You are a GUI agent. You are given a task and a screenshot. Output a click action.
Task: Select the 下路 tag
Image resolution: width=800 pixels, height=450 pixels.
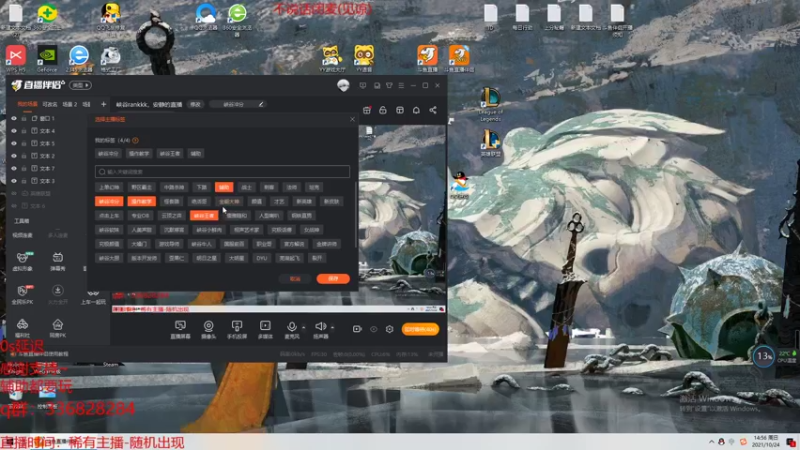click(x=202, y=187)
